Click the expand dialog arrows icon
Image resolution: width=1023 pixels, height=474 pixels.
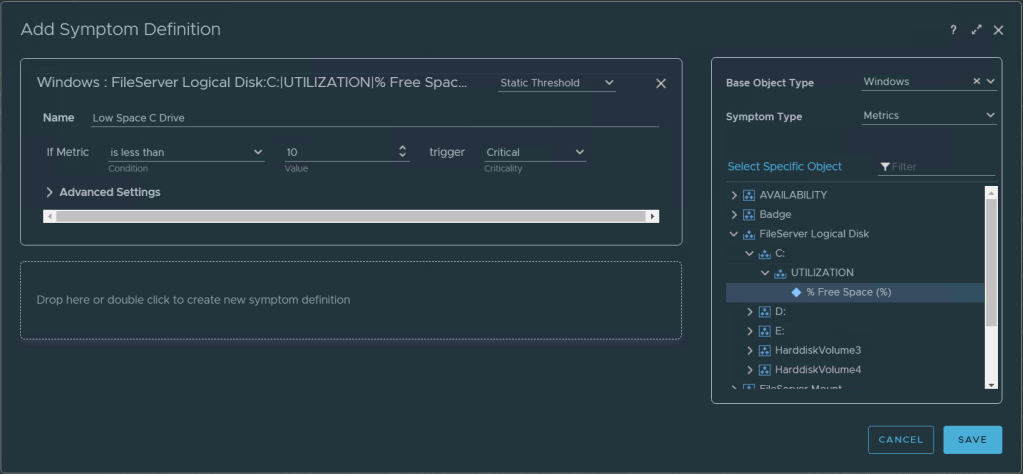click(977, 30)
